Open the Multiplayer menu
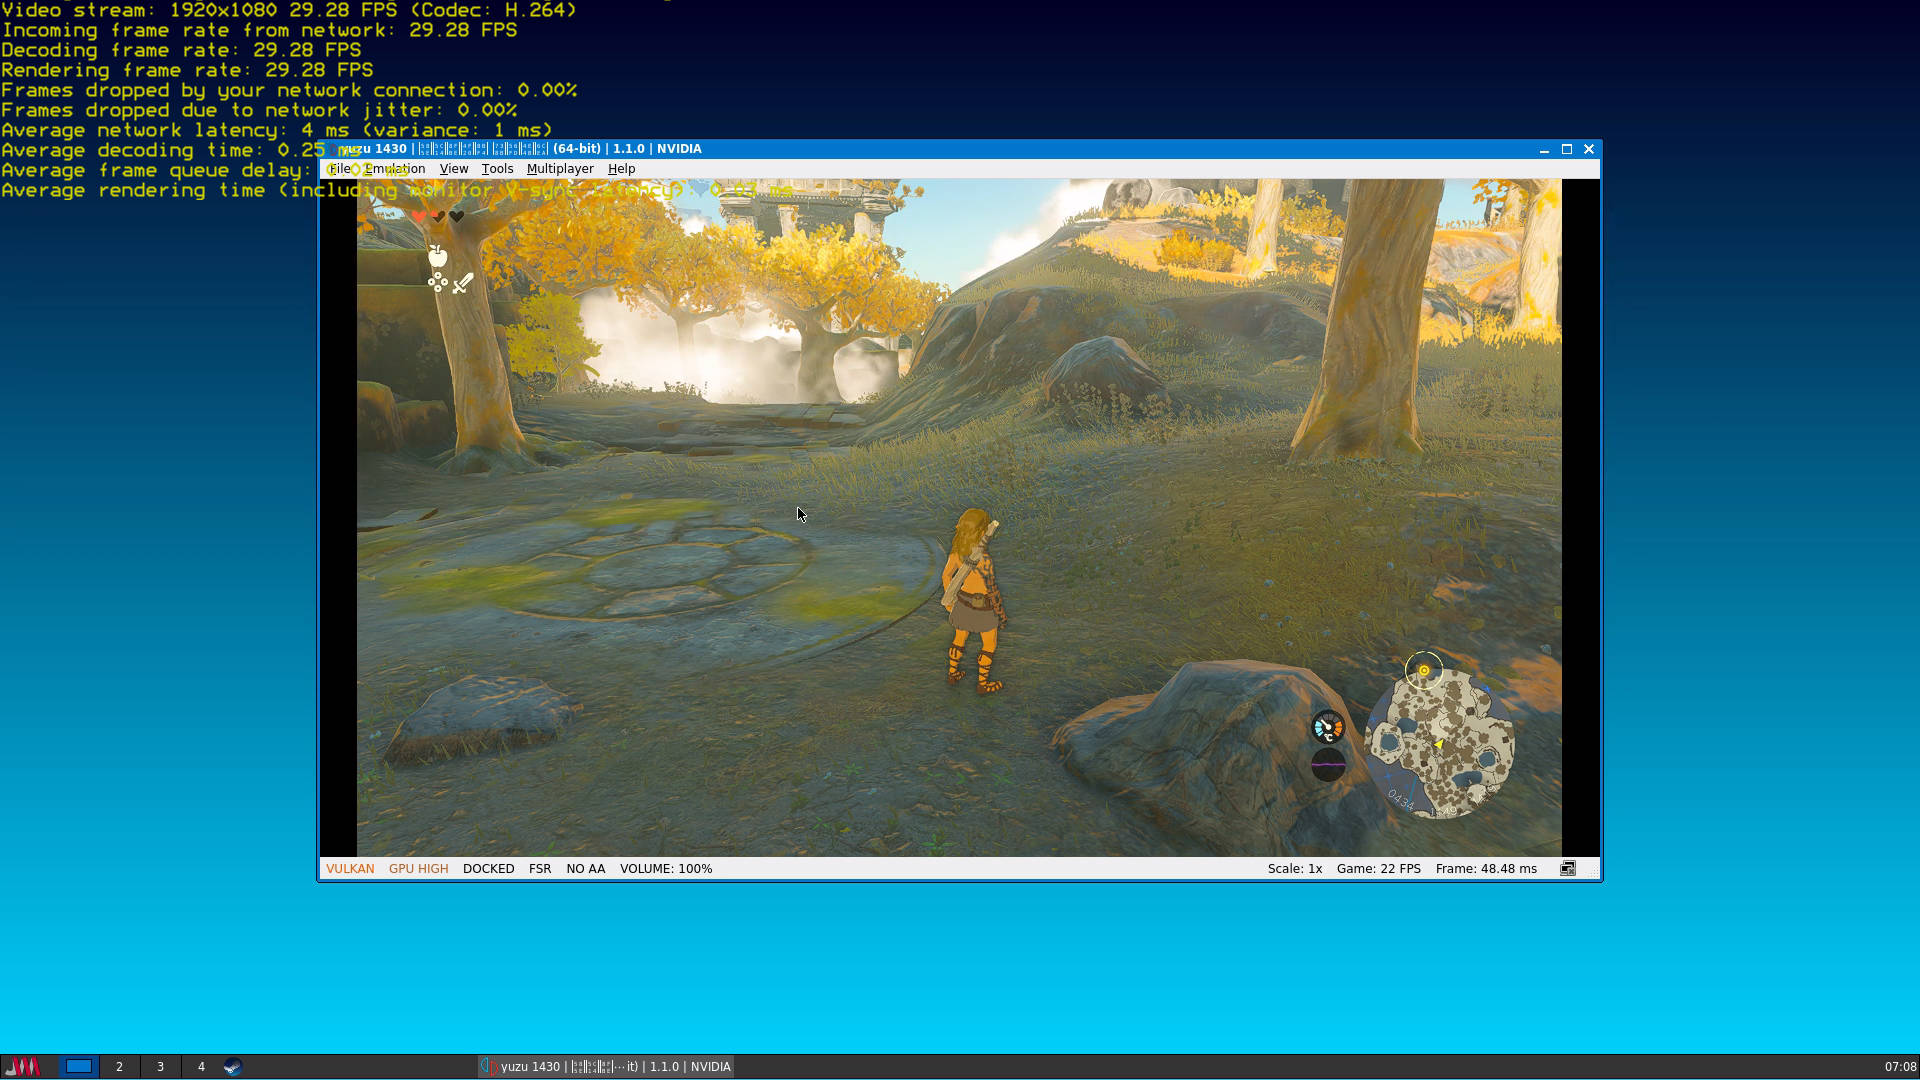Screen dimensions: 1920x1080 pyautogui.click(x=560, y=169)
